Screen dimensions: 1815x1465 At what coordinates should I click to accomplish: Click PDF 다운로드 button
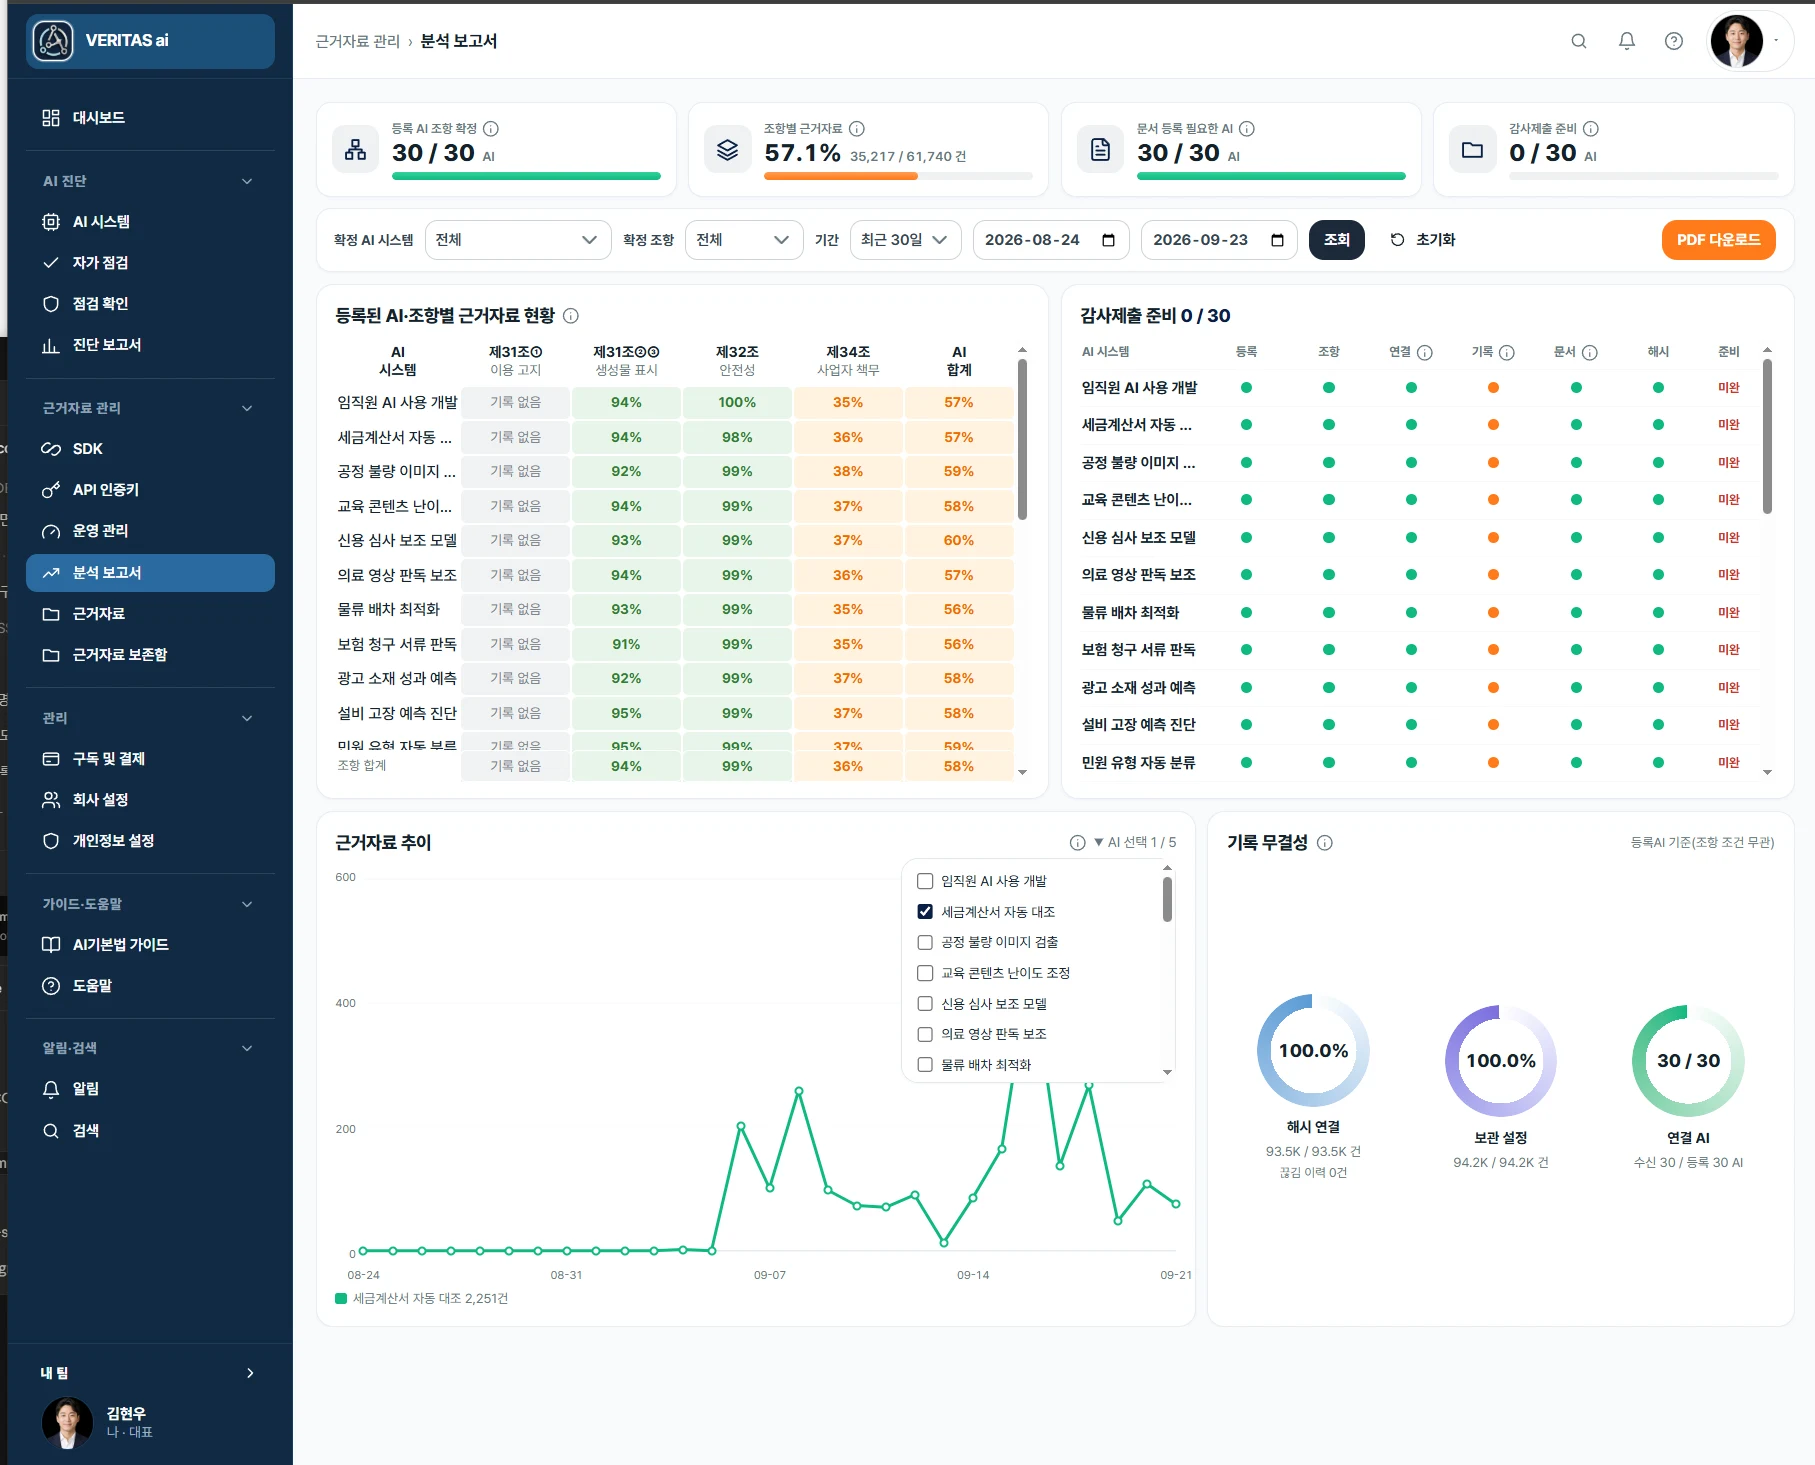1718,240
